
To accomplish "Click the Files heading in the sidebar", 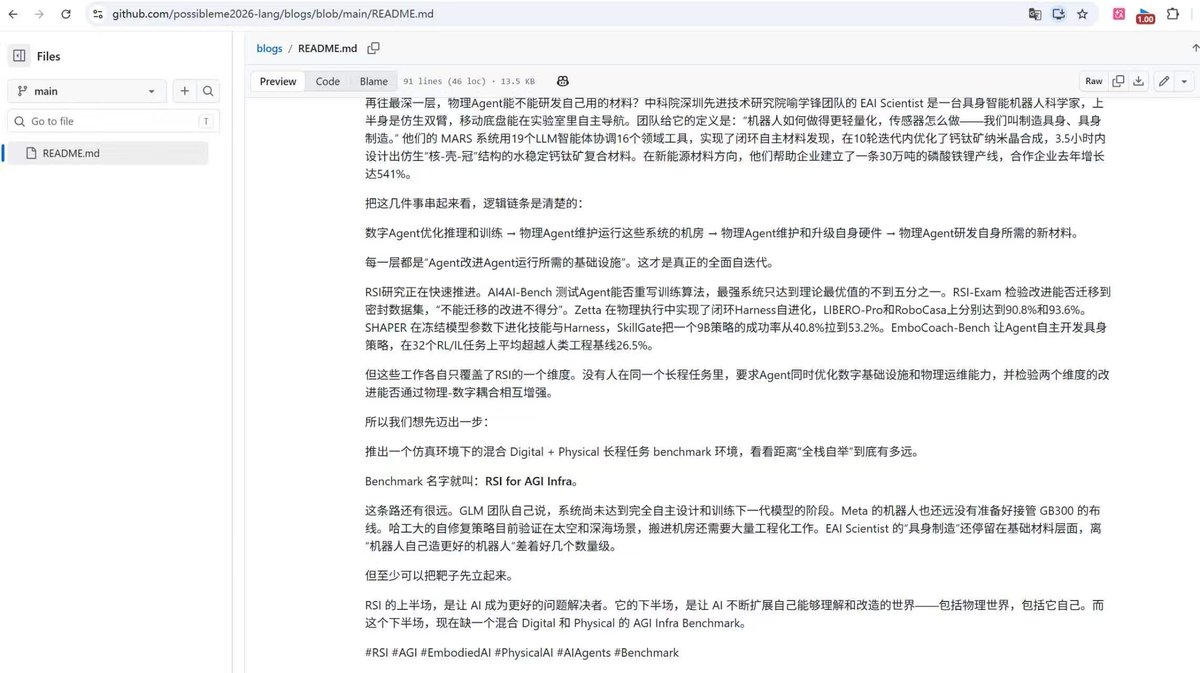I will [x=48, y=57].
